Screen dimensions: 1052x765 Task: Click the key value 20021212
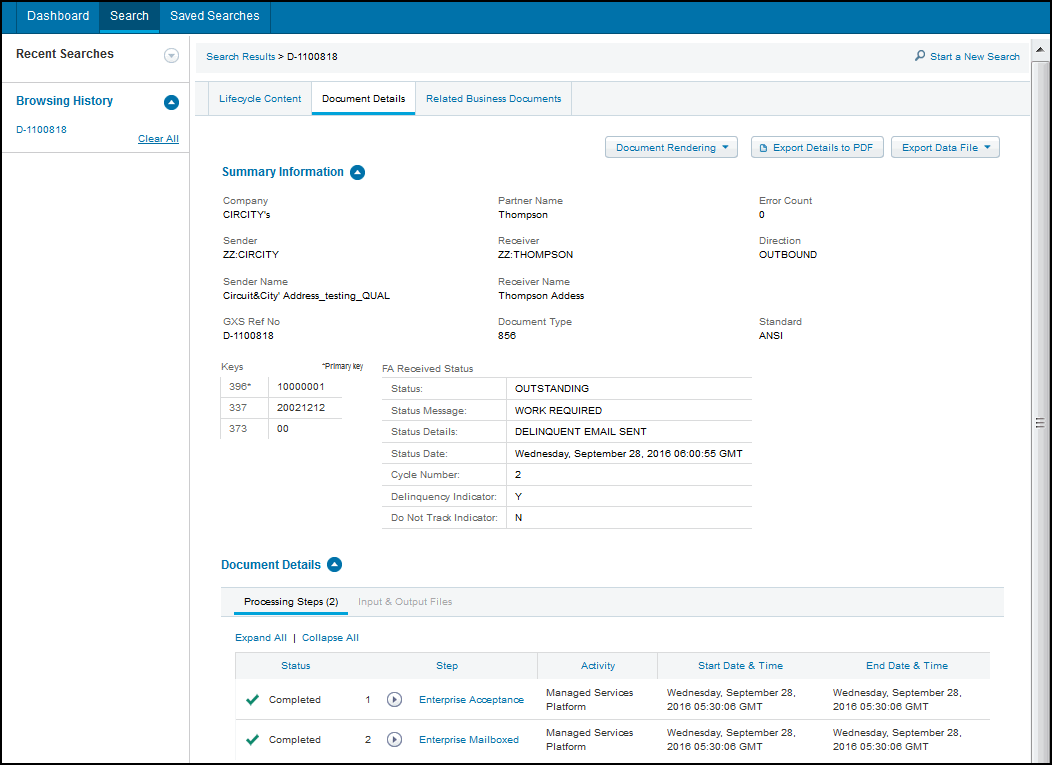(x=301, y=407)
